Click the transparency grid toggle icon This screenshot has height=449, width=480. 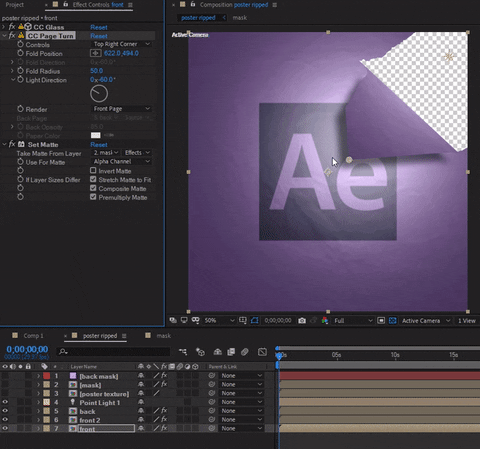[393, 321]
